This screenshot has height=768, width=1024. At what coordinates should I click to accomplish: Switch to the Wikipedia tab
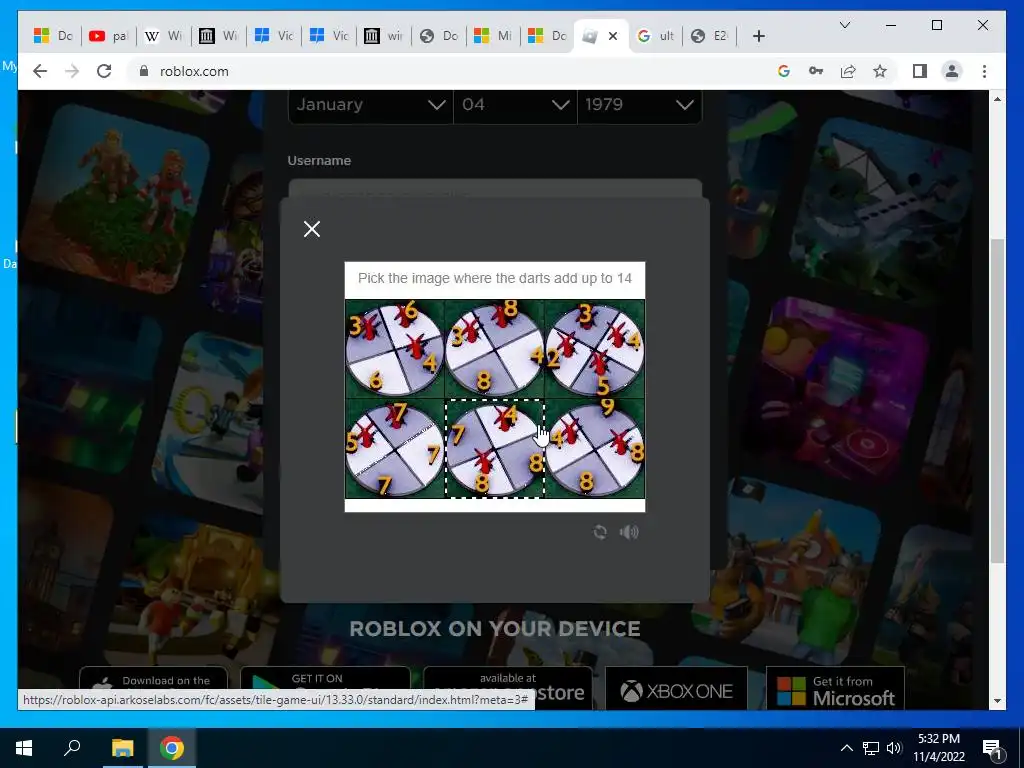[164, 36]
